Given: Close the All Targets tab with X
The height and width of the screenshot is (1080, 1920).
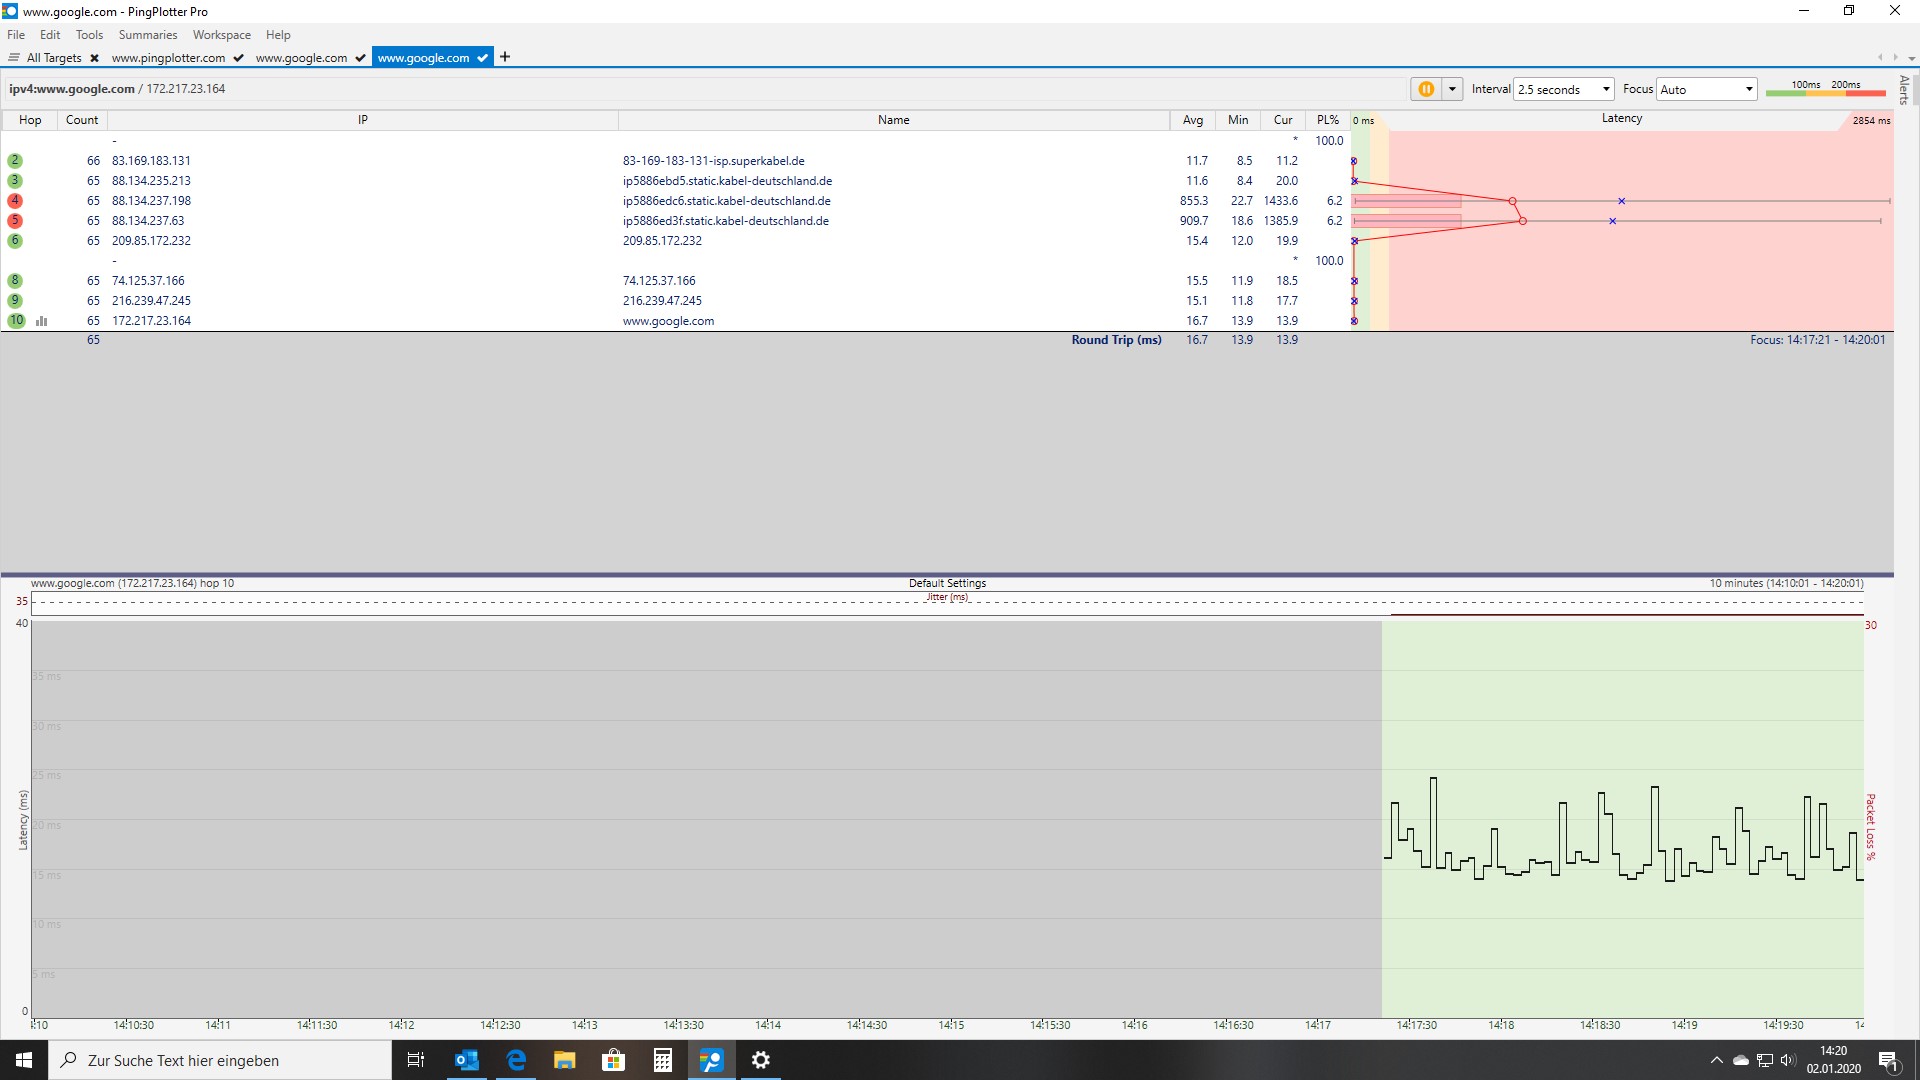Looking at the screenshot, I should point(94,58).
